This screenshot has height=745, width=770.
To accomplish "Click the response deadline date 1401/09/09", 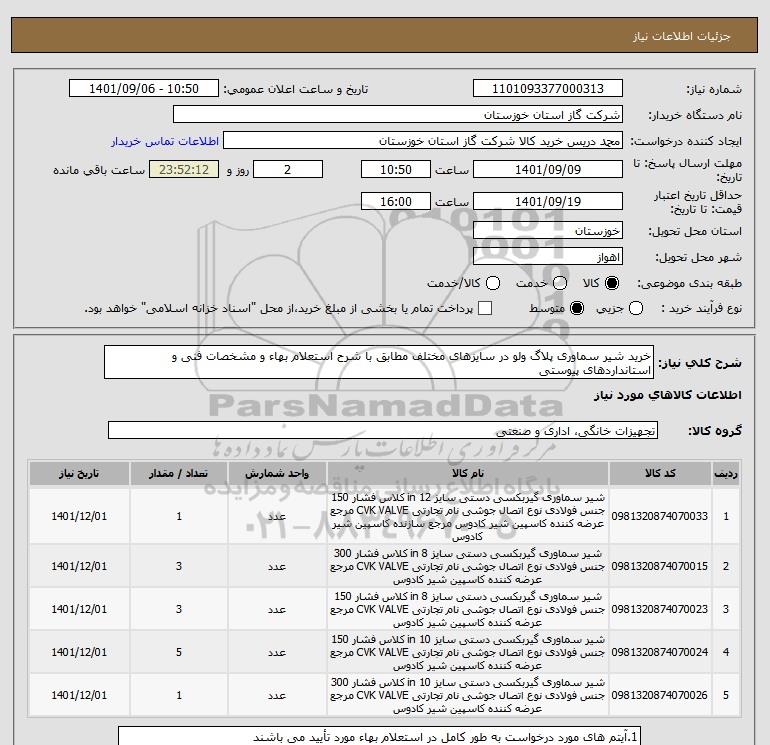I will (548, 169).
